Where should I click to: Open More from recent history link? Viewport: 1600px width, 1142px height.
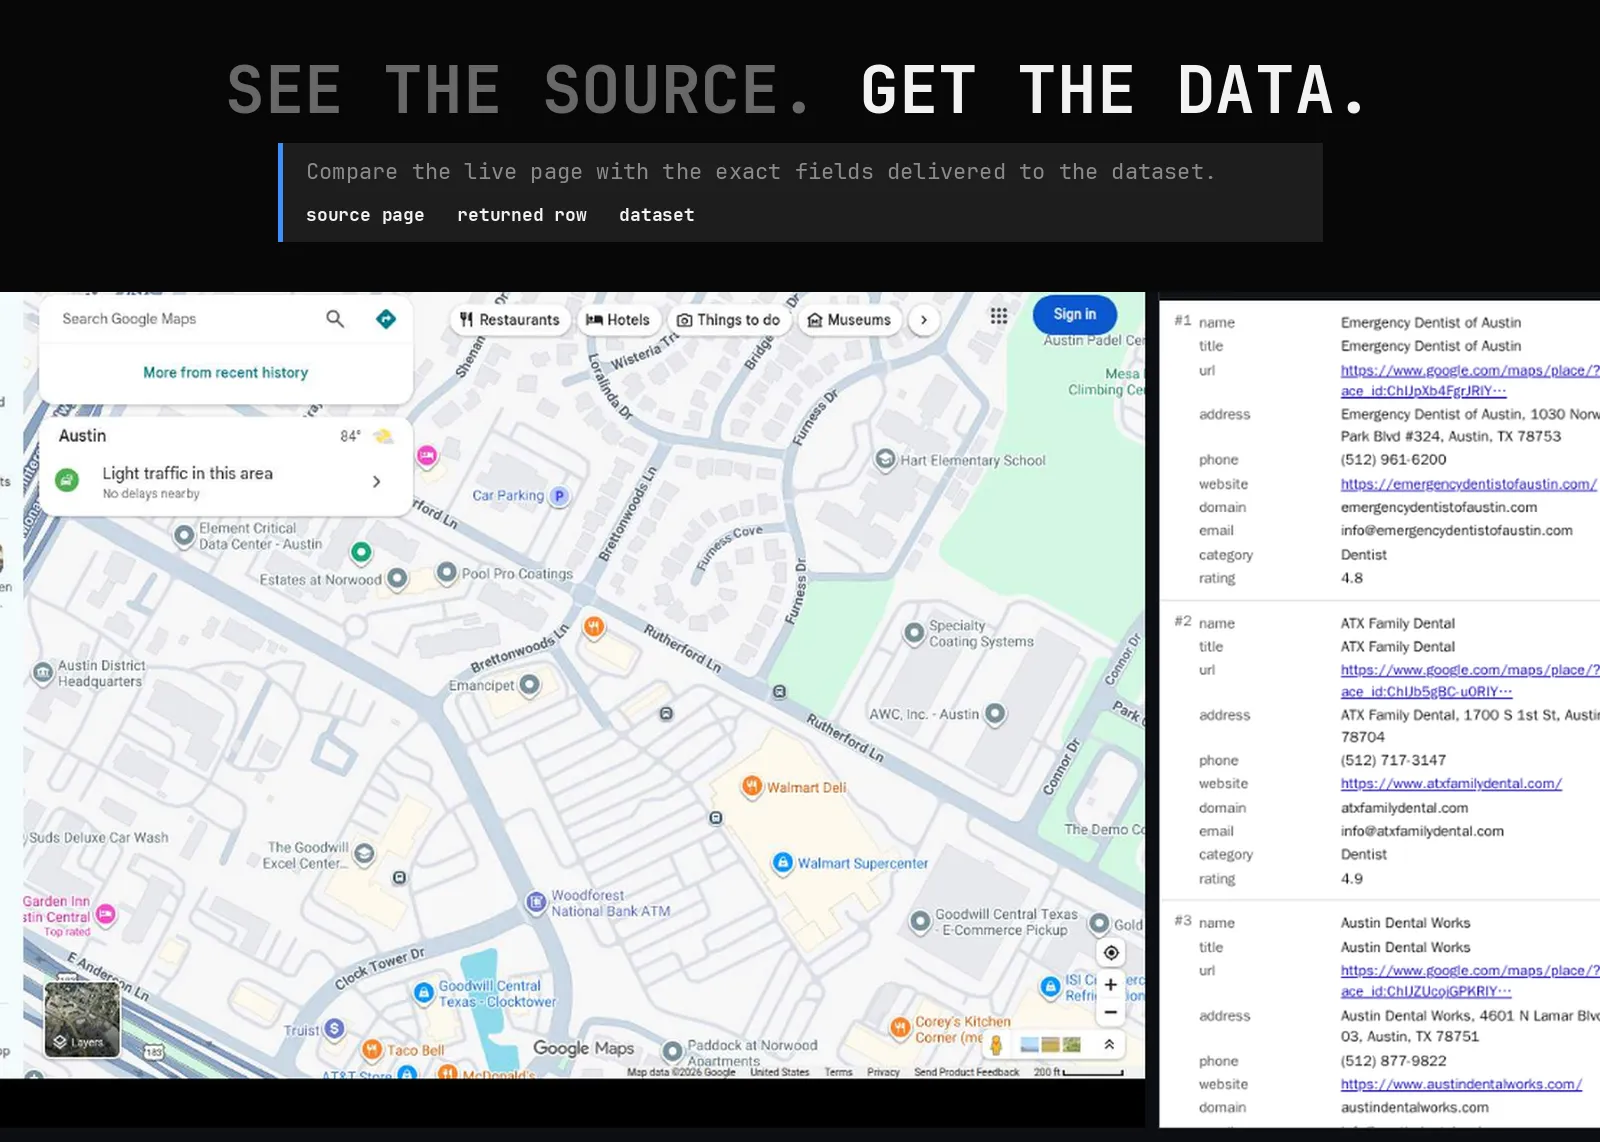pos(226,372)
